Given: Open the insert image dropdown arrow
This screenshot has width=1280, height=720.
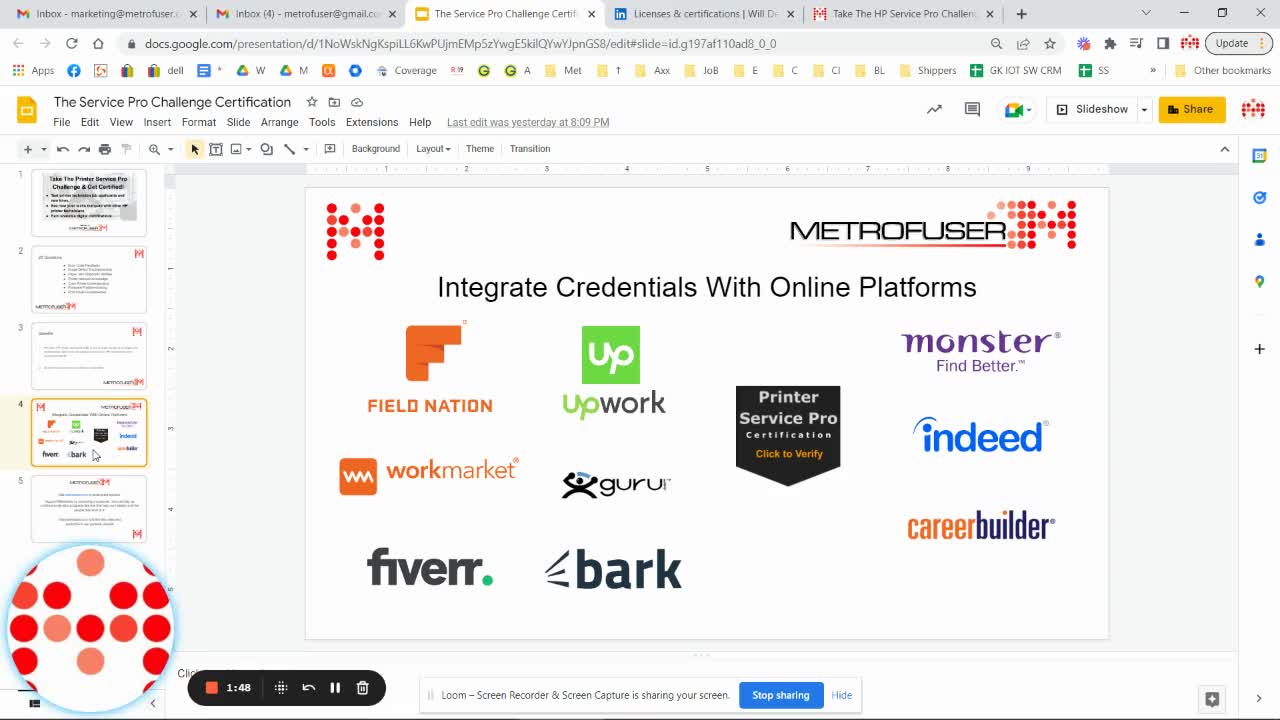Looking at the screenshot, I should (249, 149).
